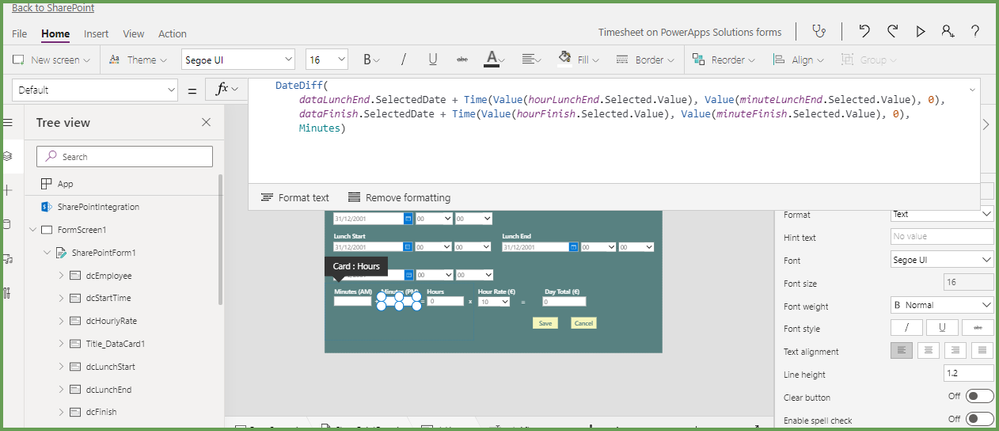999x431 pixels.
Task: Click the Font style strikethrough button
Action: pos(977,328)
